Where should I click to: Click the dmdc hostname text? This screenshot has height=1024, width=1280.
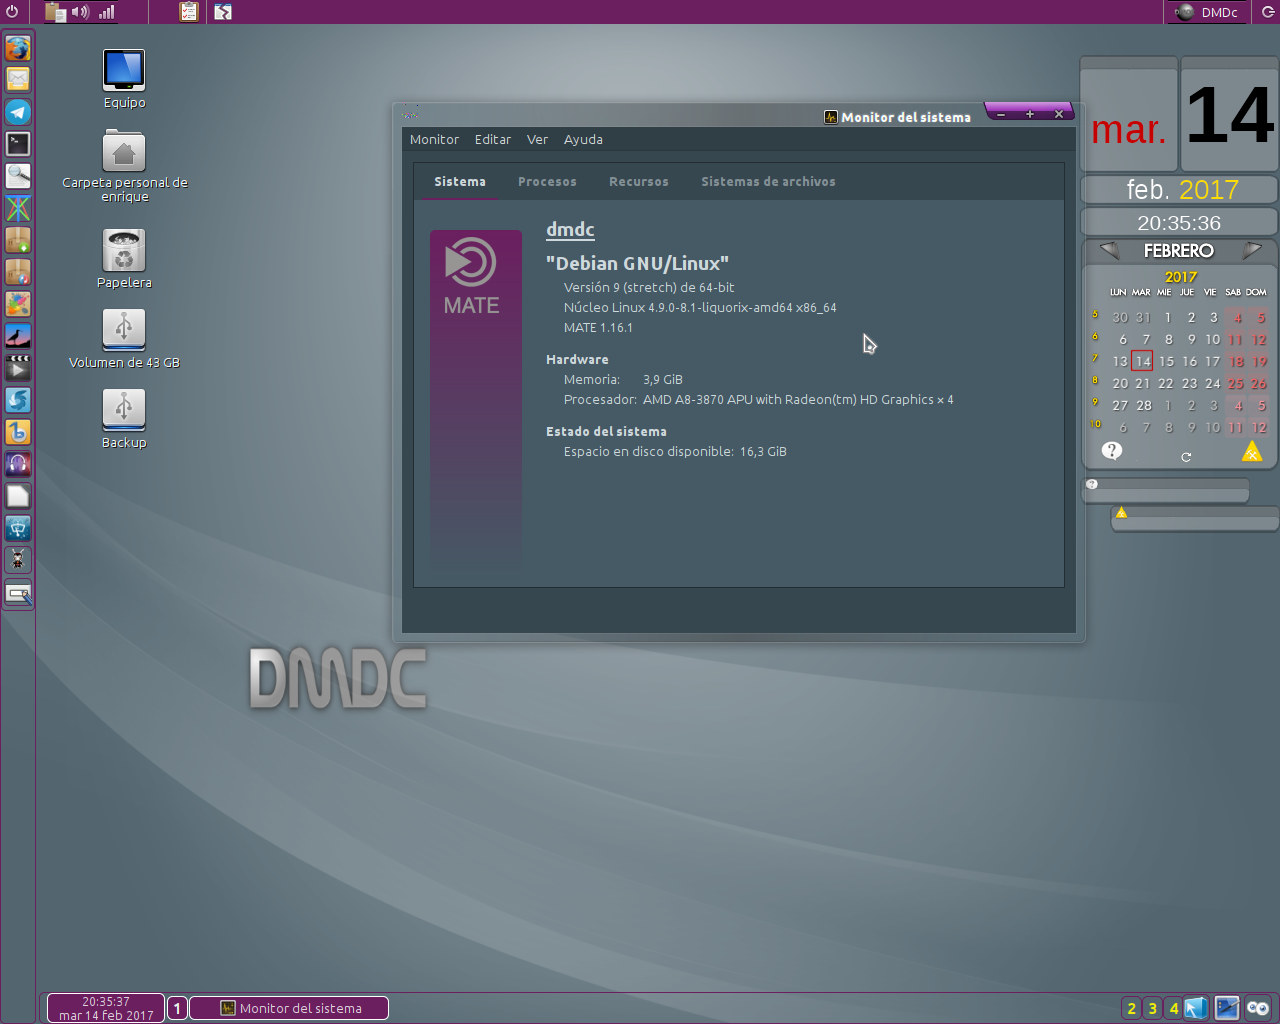point(570,229)
